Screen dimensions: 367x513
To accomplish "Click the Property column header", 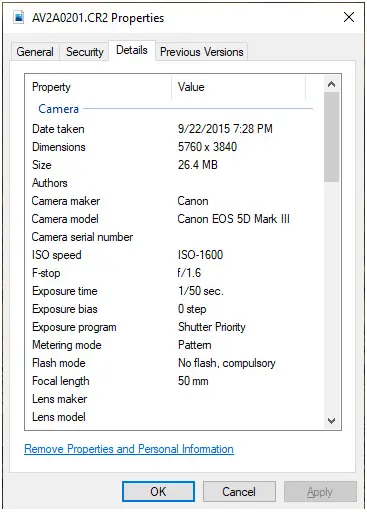I will pyautogui.click(x=98, y=87).
